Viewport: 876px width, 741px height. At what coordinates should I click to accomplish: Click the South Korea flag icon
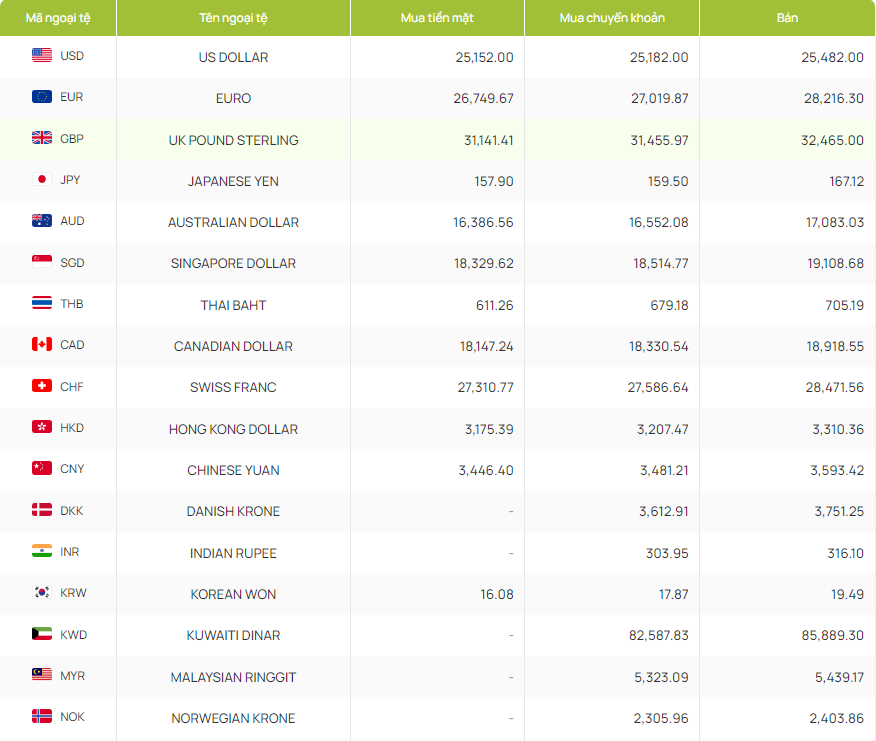point(42,593)
